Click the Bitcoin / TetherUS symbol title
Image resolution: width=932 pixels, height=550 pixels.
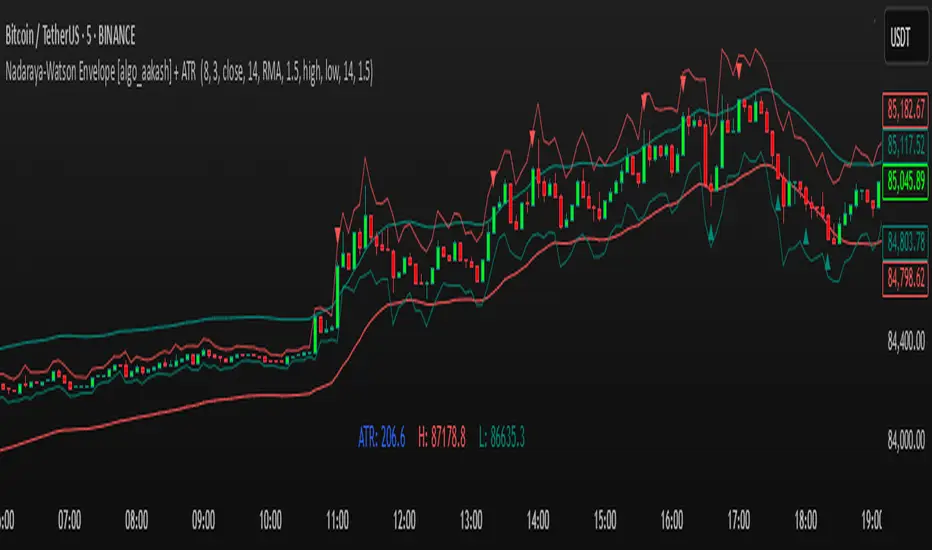[x=70, y=36]
